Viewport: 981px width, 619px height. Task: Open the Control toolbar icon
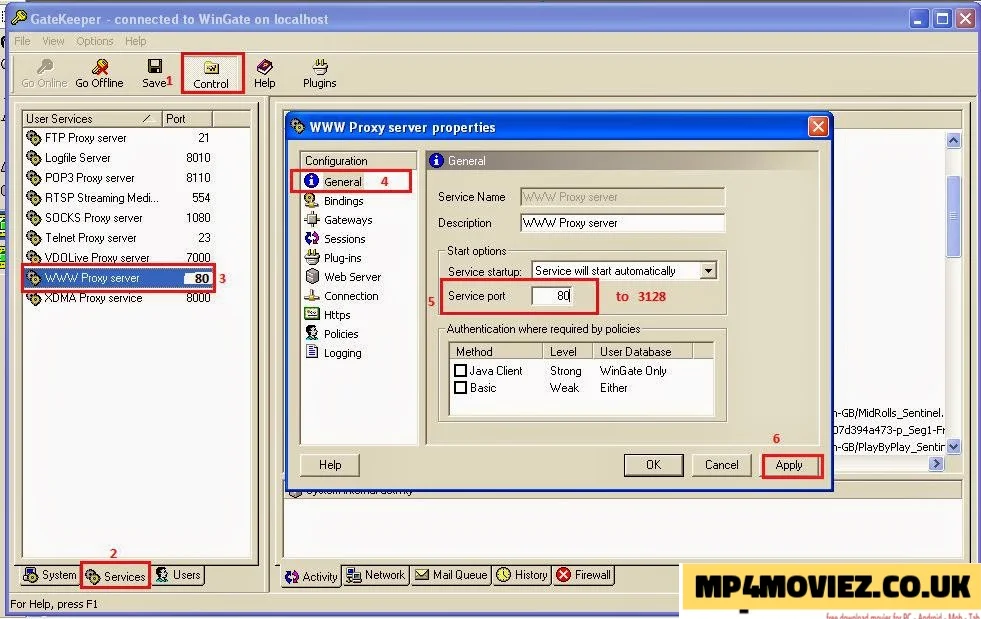click(x=211, y=68)
